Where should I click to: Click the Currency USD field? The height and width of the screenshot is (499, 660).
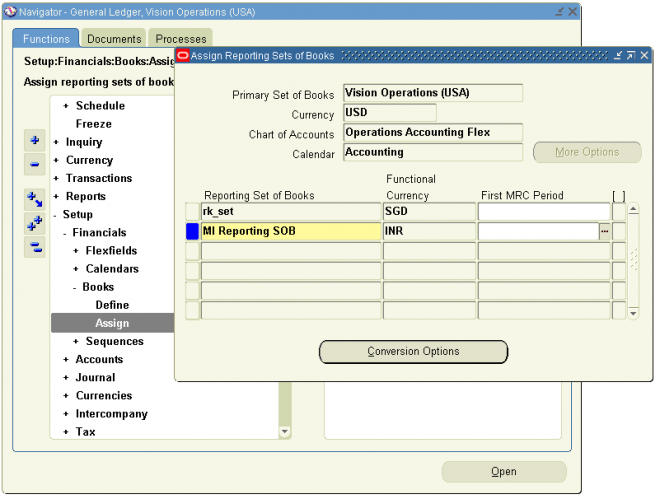tap(390, 113)
